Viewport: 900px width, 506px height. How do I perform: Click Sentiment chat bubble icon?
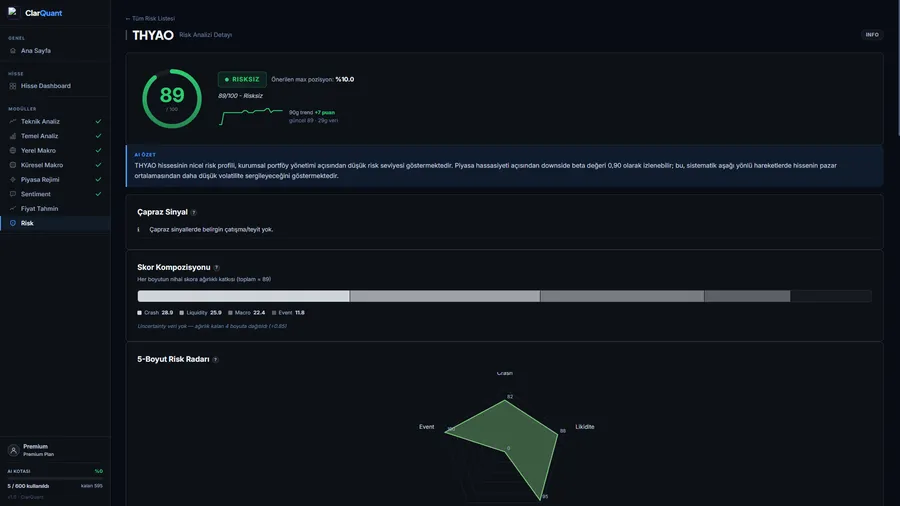point(13,194)
